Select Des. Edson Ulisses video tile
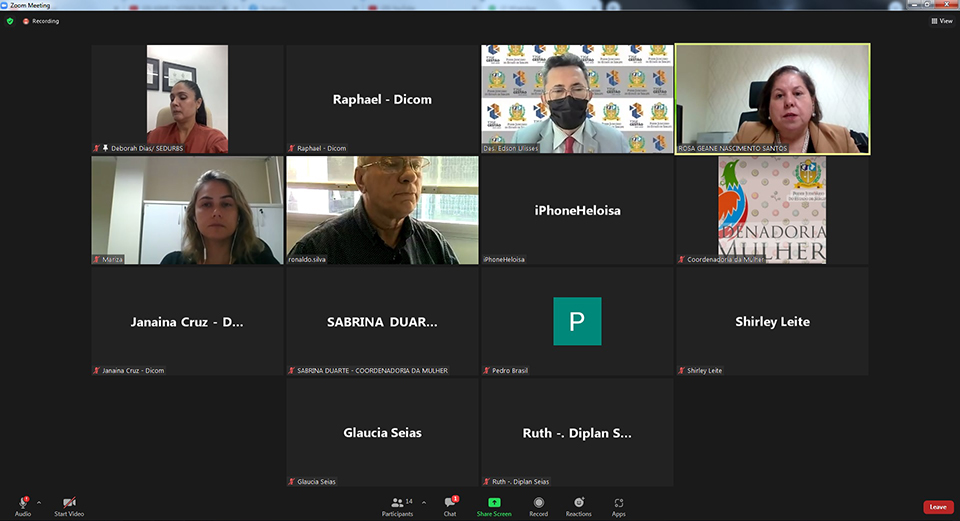 577,98
